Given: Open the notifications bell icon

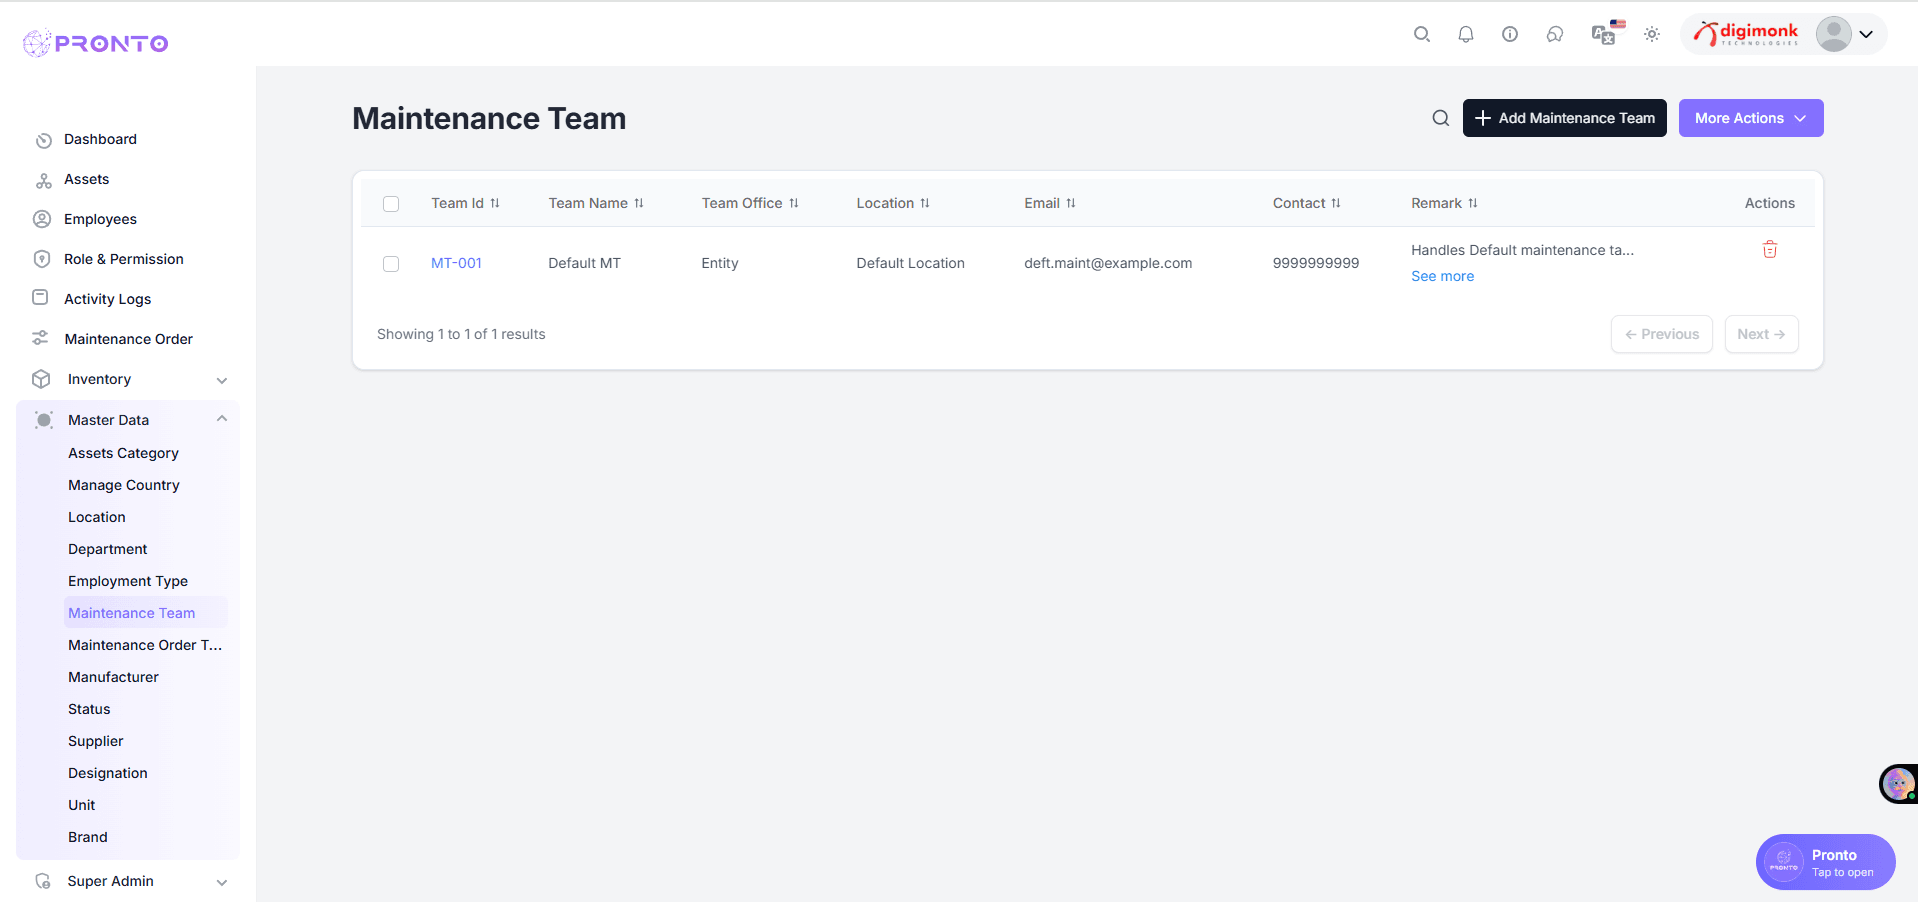Looking at the screenshot, I should pos(1465,34).
